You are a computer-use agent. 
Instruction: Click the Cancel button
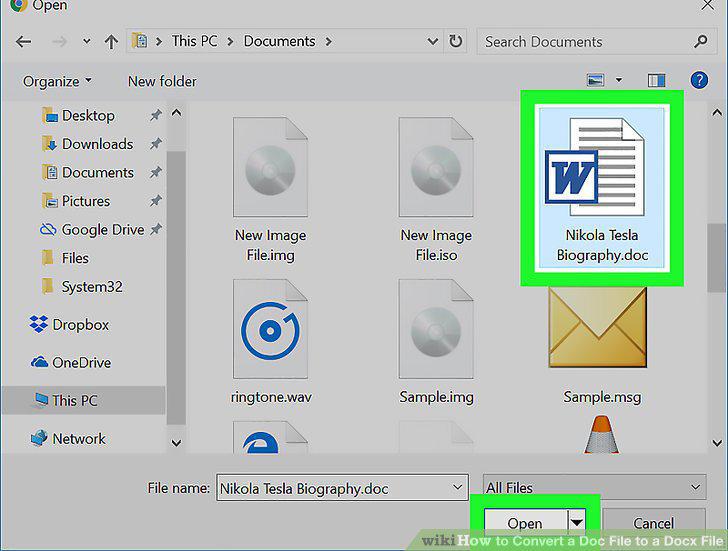pos(653,524)
